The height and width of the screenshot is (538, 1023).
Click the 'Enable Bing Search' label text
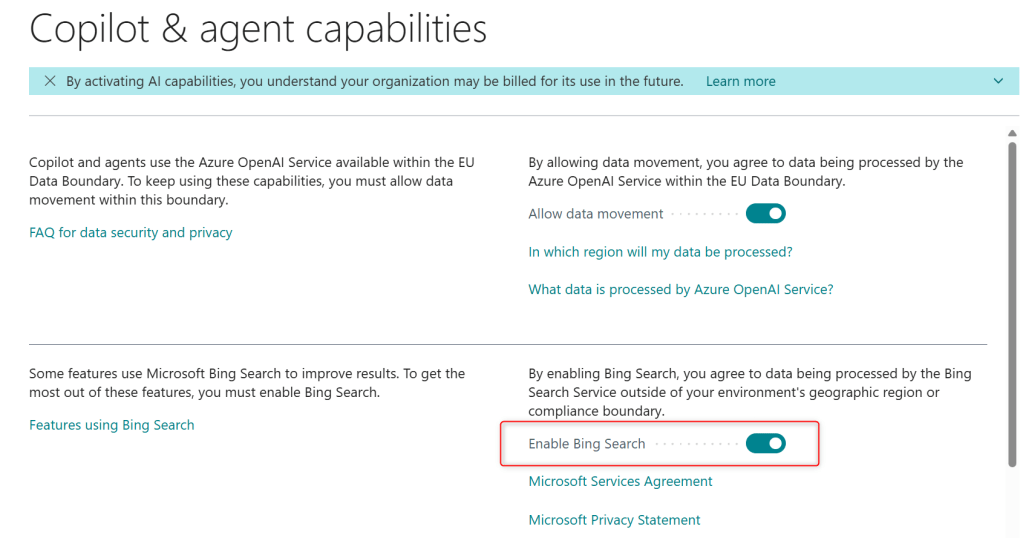[586, 444]
